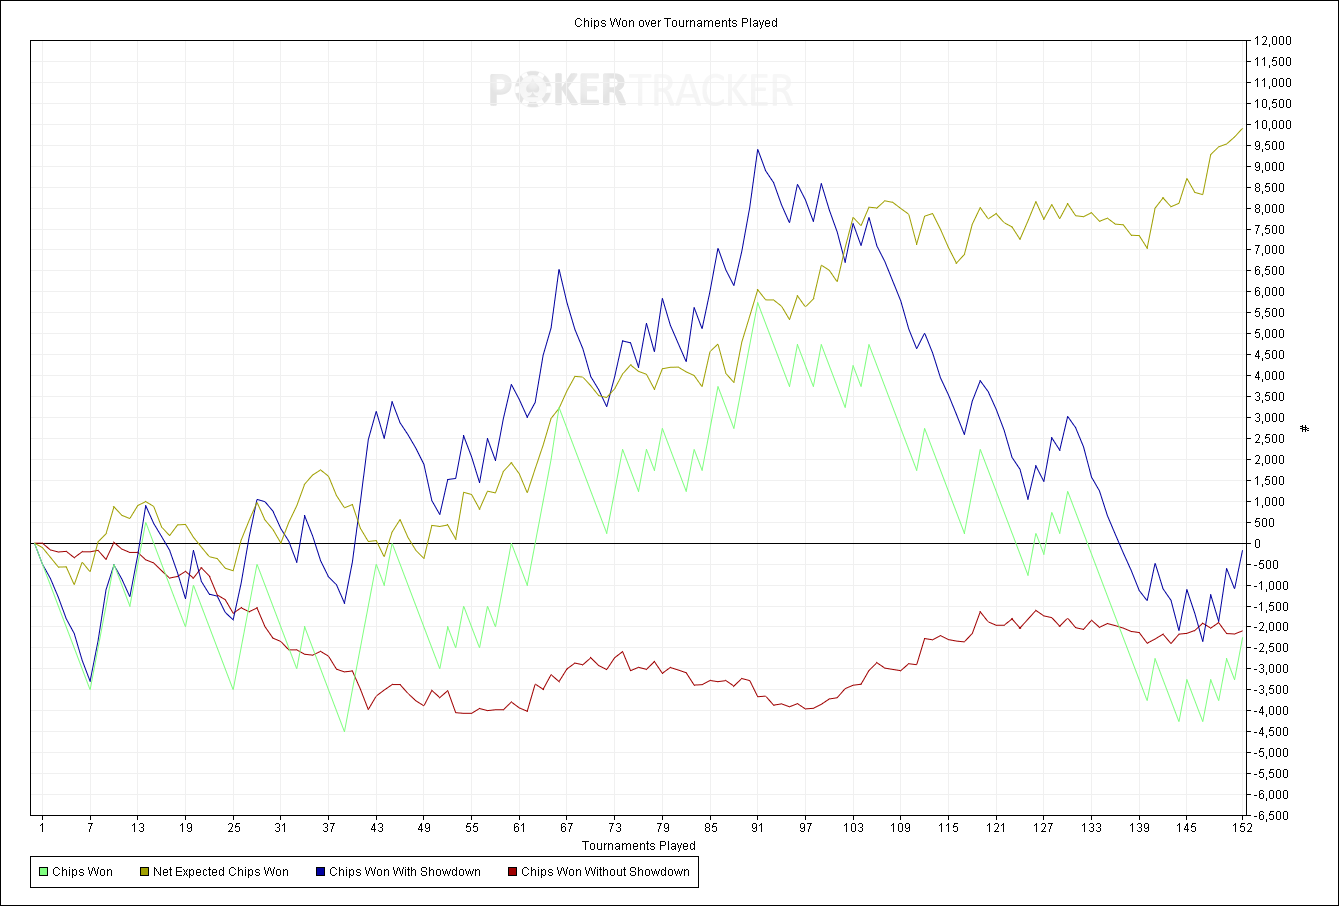Select the blue Chips Won With Showdown swatch

[x=319, y=872]
